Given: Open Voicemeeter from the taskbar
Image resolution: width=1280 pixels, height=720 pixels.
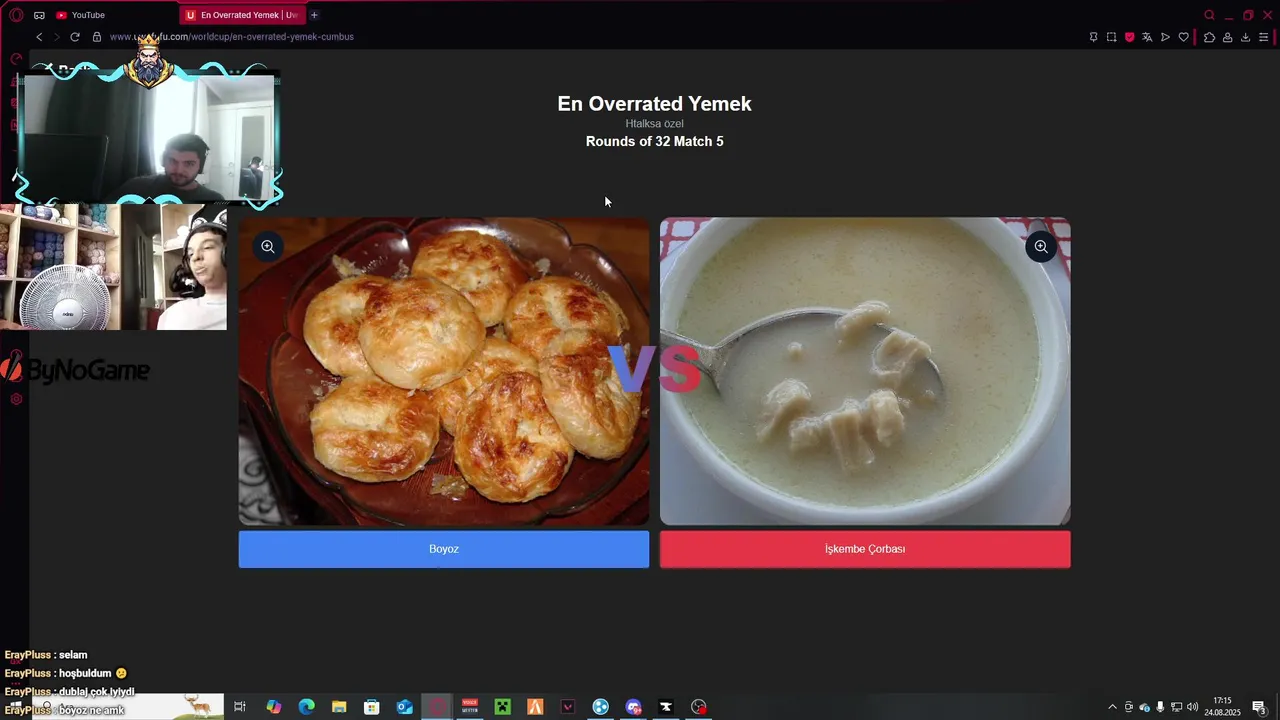Looking at the screenshot, I should [x=470, y=707].
